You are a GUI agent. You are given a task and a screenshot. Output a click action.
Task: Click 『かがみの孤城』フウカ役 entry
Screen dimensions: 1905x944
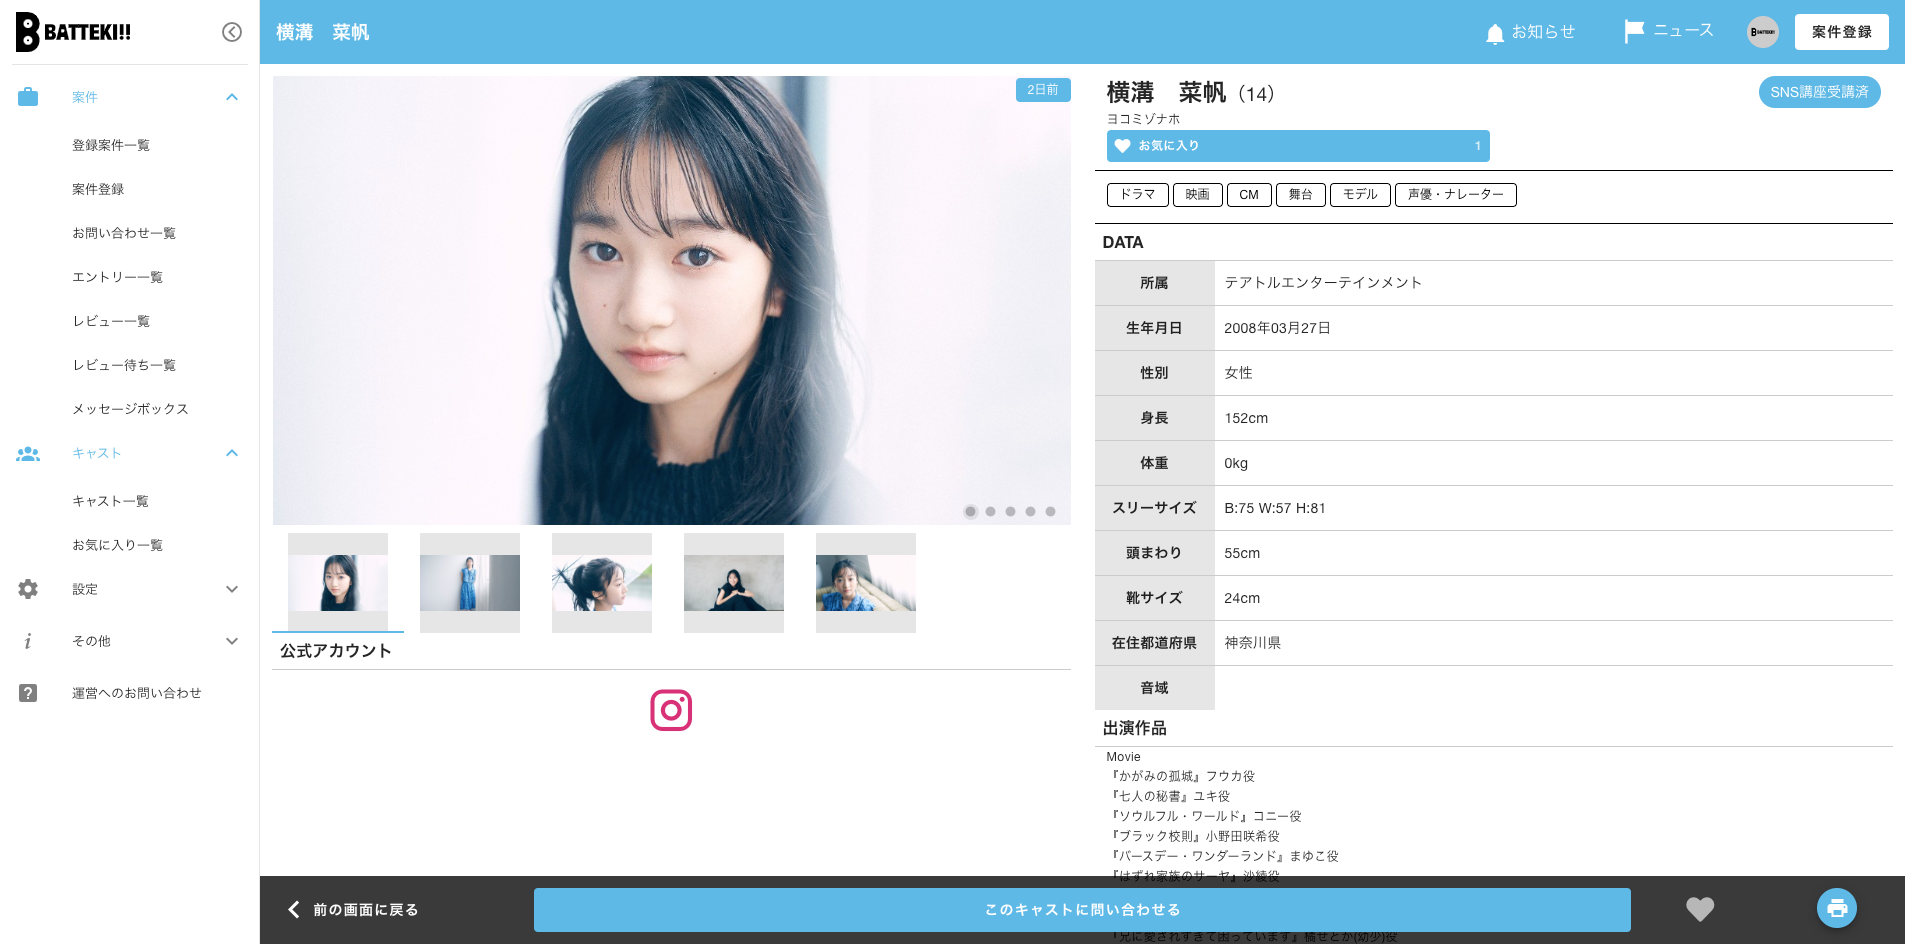(x=1181, y=776)
